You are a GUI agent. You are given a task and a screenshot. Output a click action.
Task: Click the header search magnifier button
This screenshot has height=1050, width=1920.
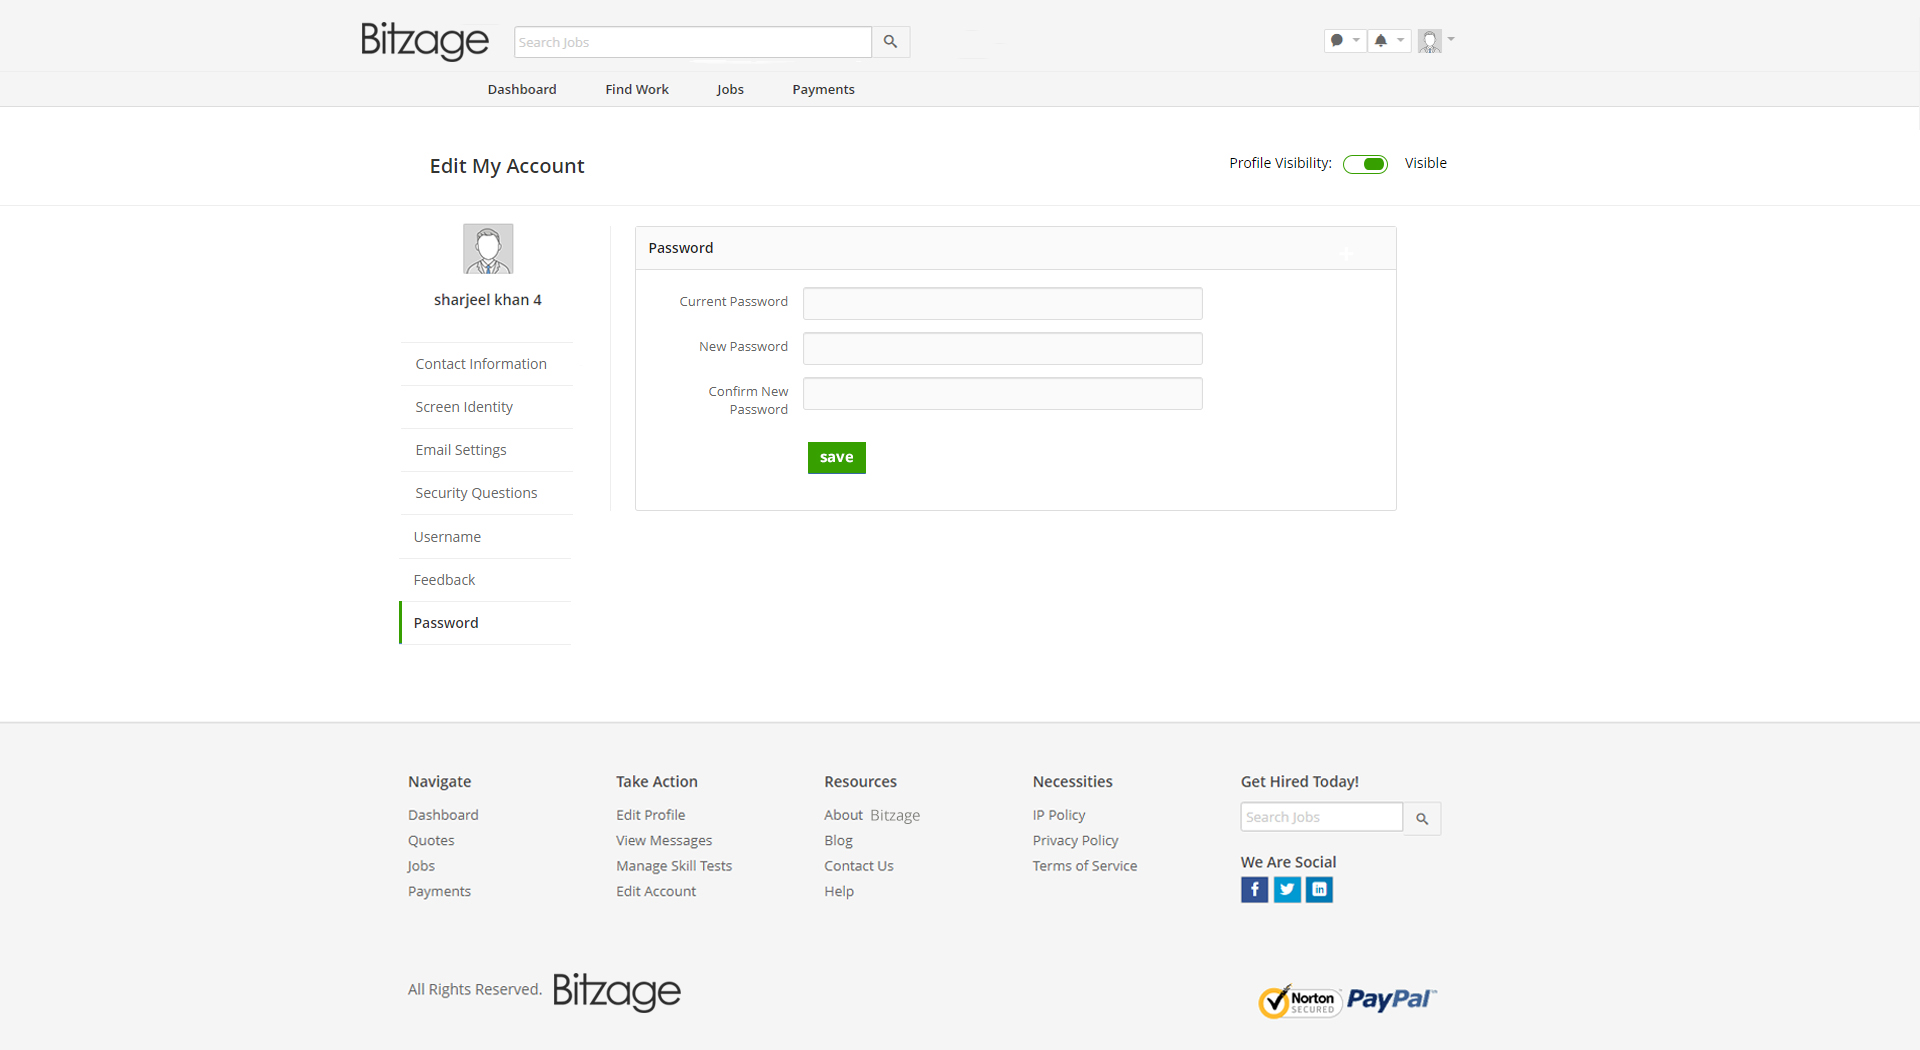click(x=890, y=42)
